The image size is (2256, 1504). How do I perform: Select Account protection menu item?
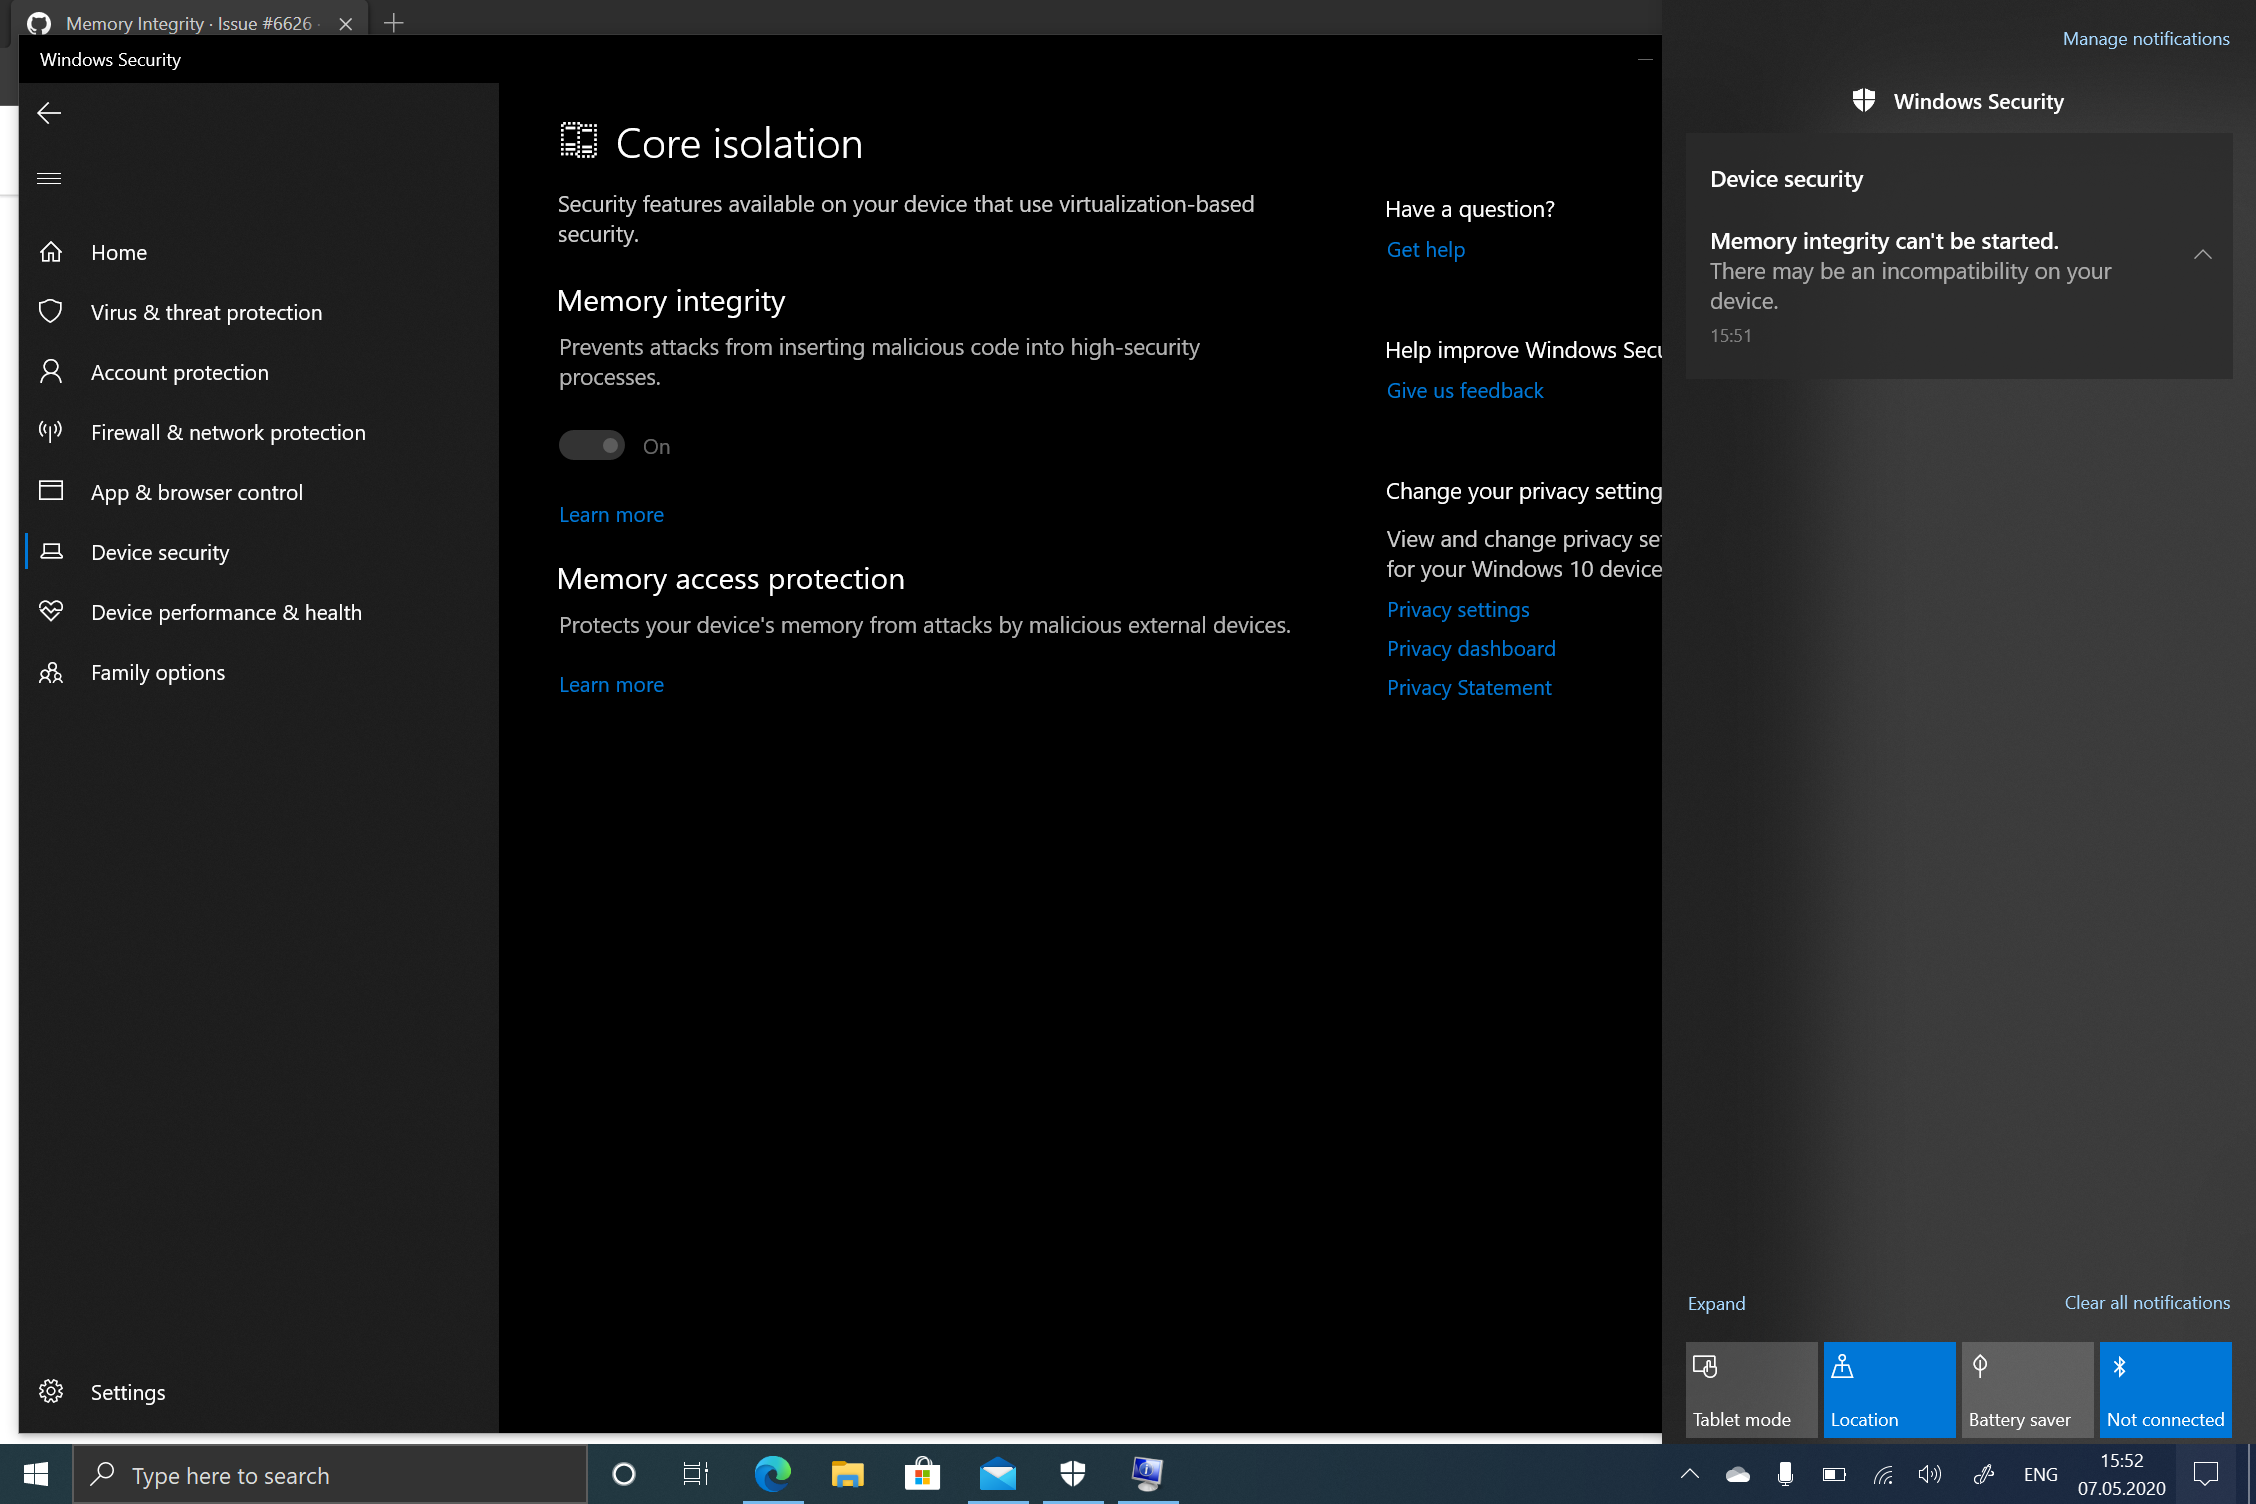click(x=179, y=372)
